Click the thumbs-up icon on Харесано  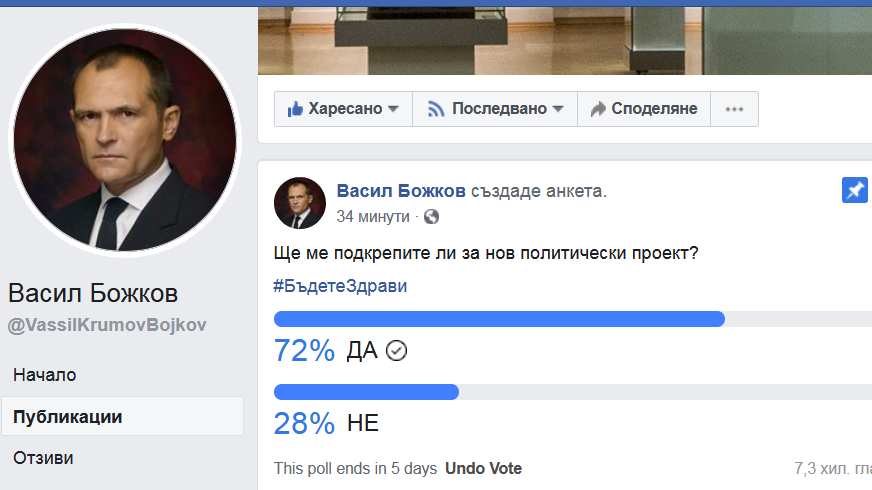click(x=295, y=109)
